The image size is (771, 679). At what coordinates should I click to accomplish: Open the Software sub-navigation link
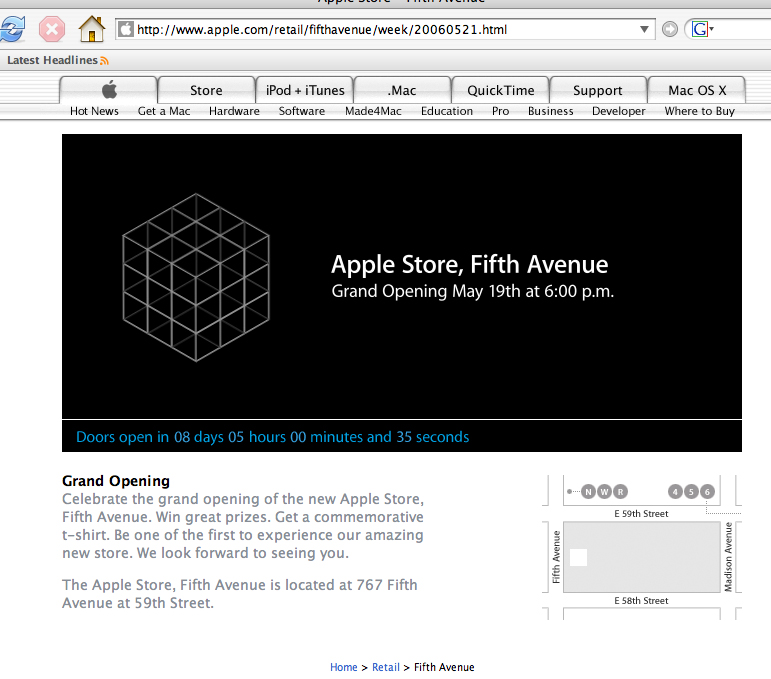tap(301, 111)
